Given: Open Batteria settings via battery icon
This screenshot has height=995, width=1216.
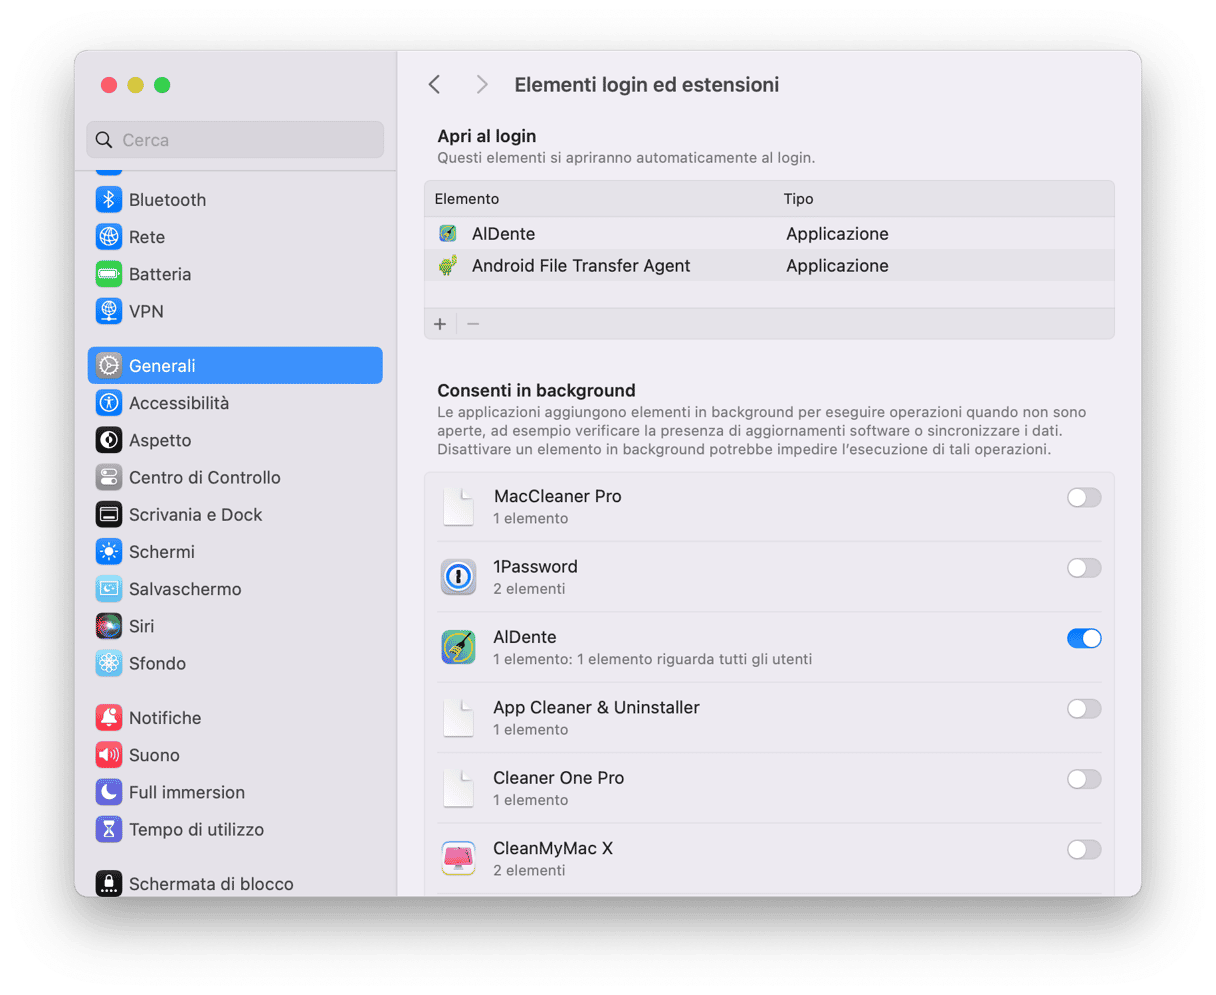Looking at the screenshot, I should tap(108, 274).
